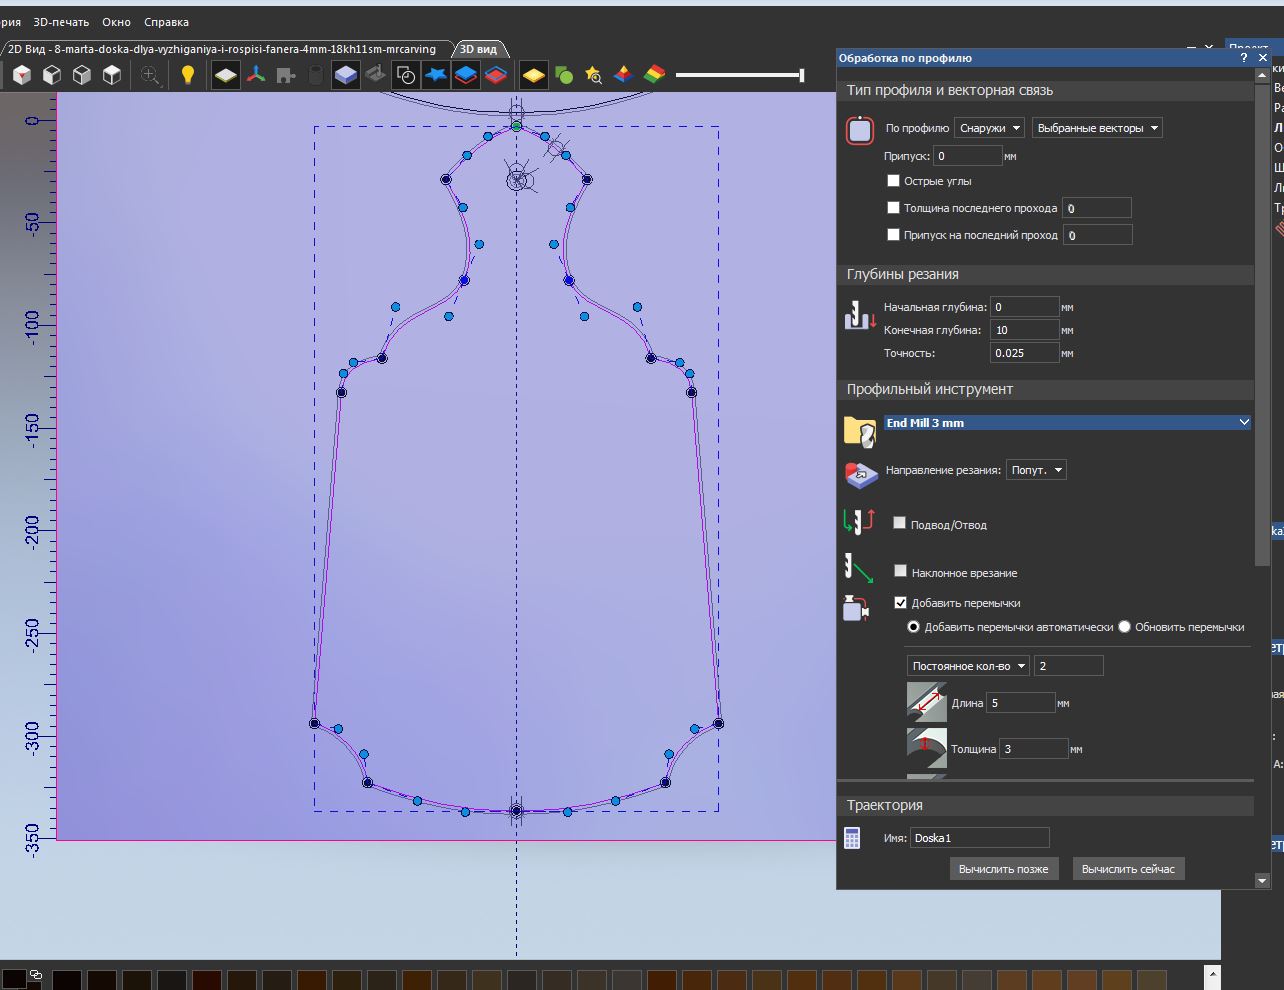Open tool database folder icon
Viewport: 1284px width, 990px height.
859,431
